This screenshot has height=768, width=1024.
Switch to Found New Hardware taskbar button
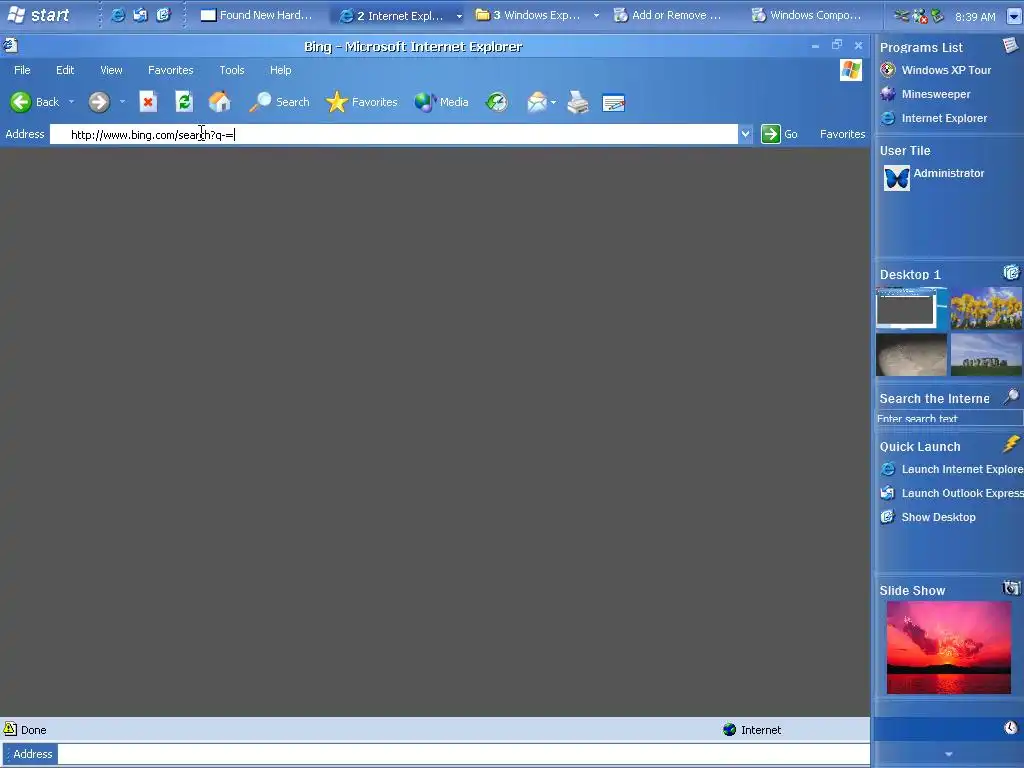(257, 15)
